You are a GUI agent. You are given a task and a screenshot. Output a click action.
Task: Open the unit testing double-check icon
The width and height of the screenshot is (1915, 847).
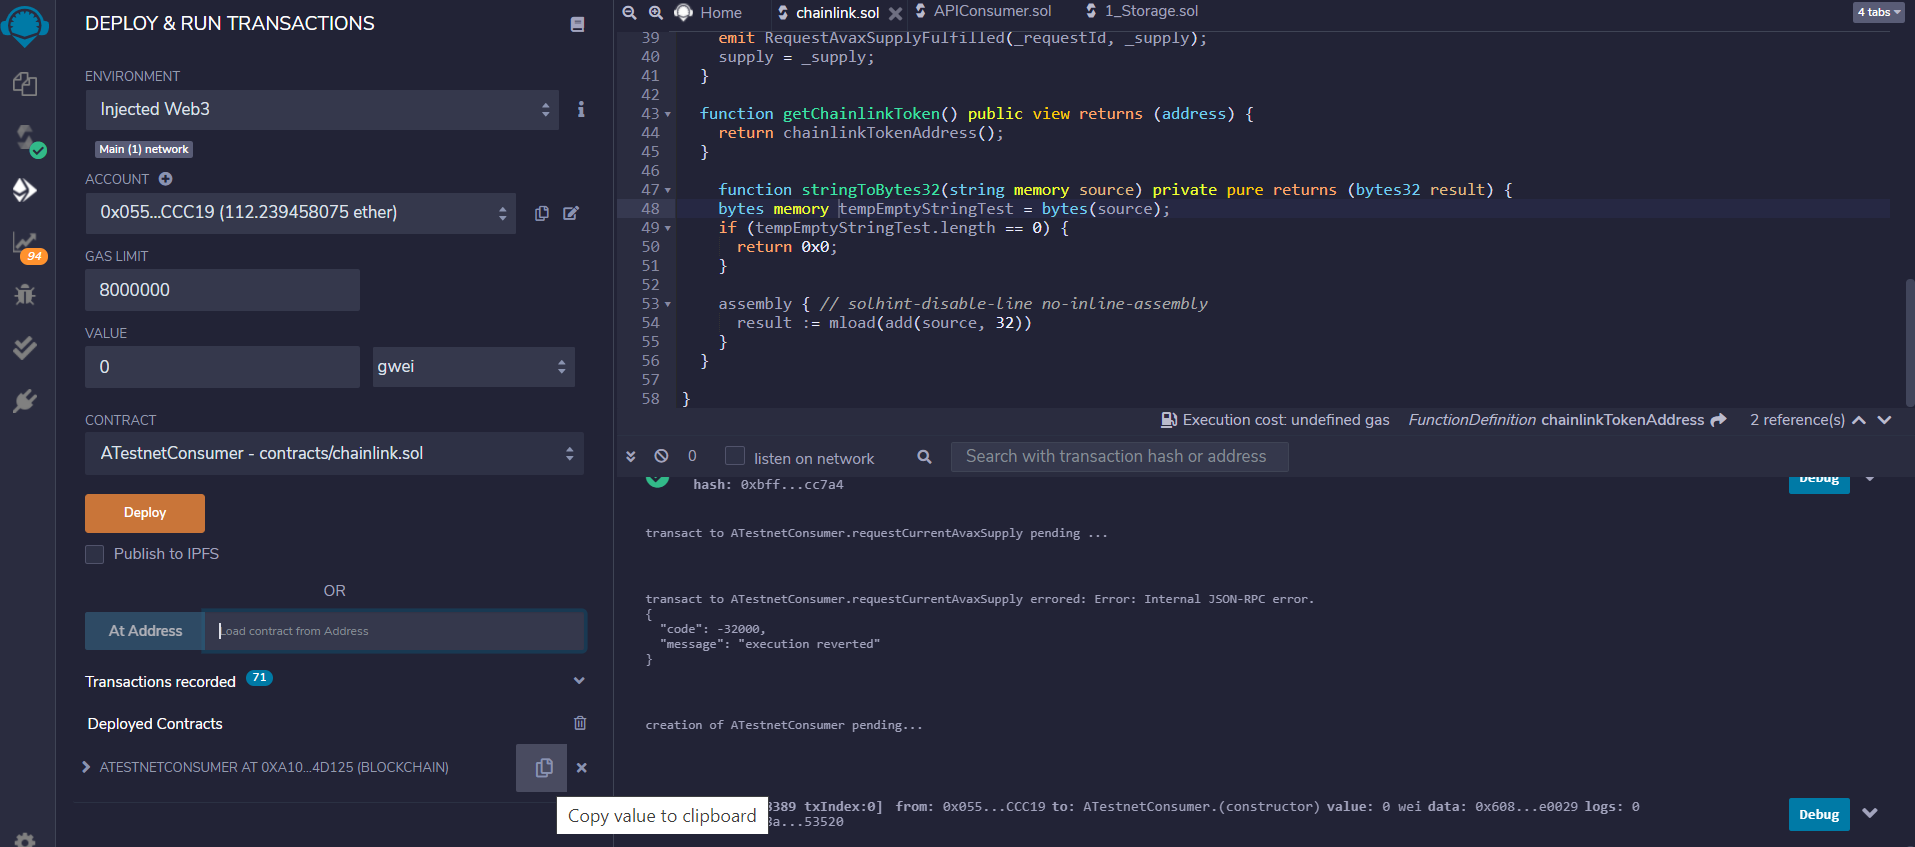click(25, 347)
